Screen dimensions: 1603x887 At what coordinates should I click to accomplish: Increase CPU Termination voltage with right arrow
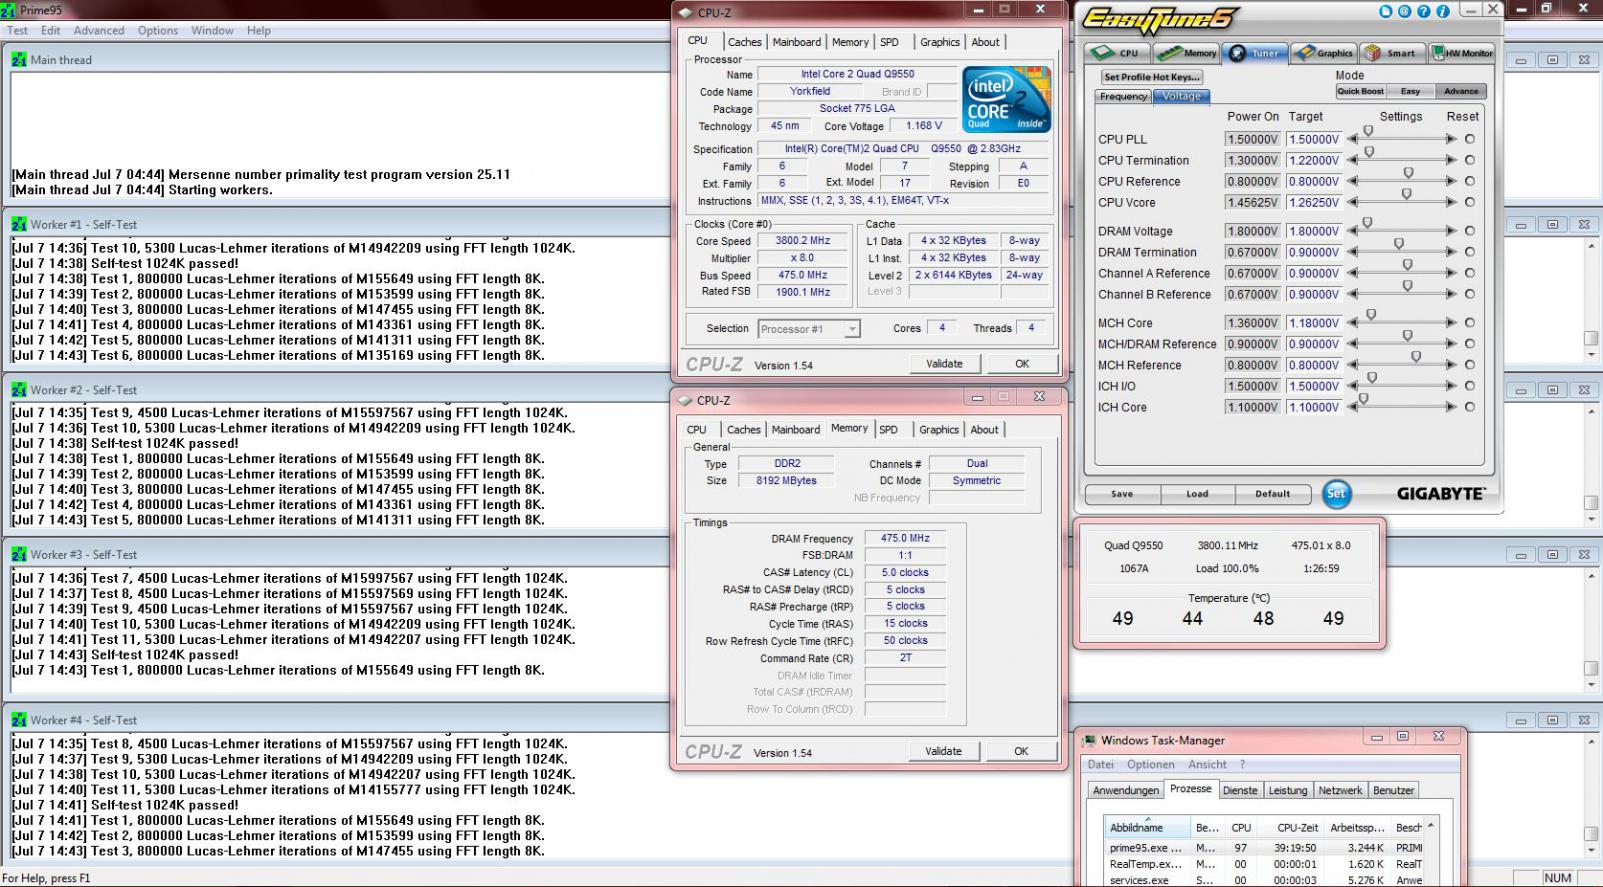pyautogui.click(x=1450, y=160)
